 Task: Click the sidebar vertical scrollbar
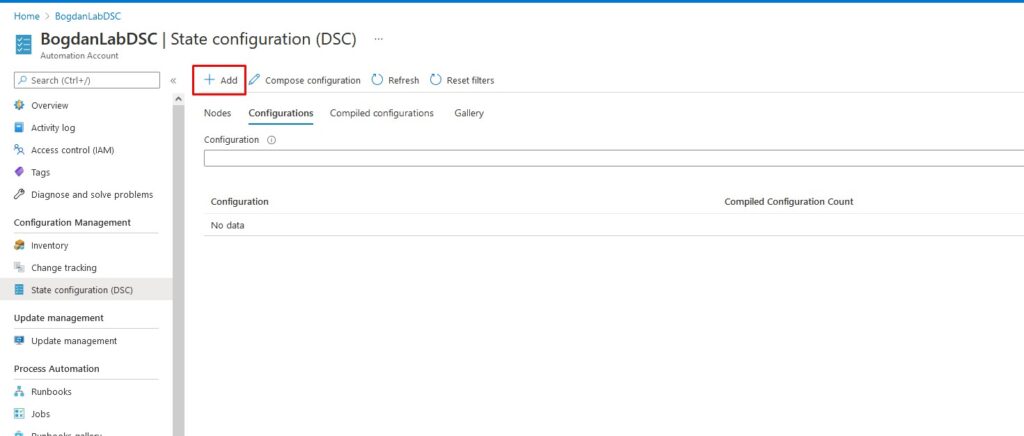click(178, 268)
